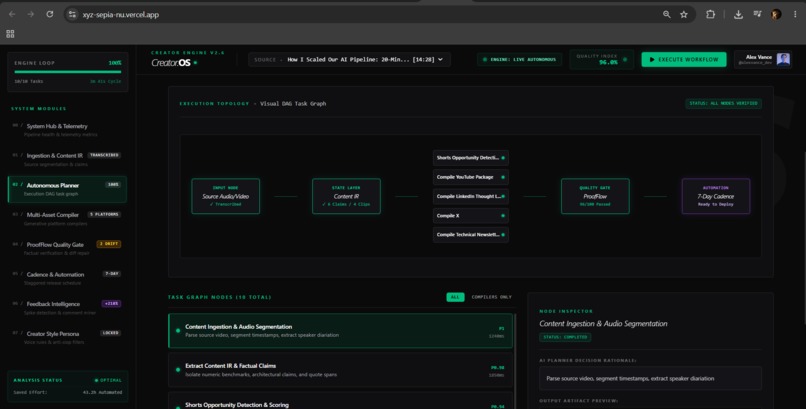Select Automation 7-Day Cadence node
Image resolution: width=806 pixels, height=409 pixels.
click(716, 196)
